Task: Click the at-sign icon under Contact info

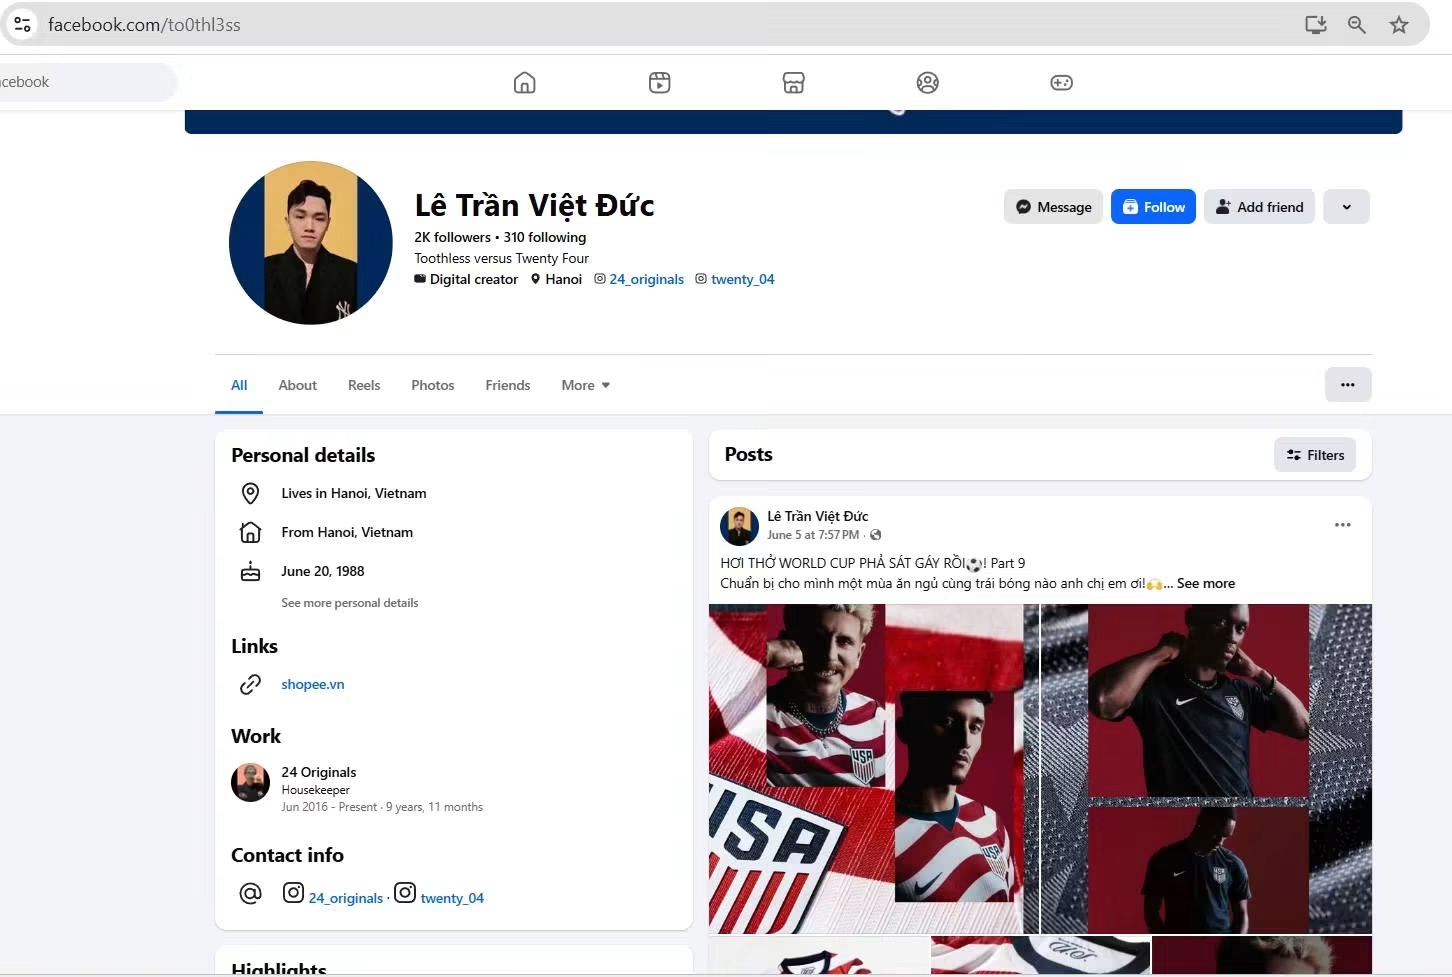Action: pyautogui.click(x=251, y=893)
